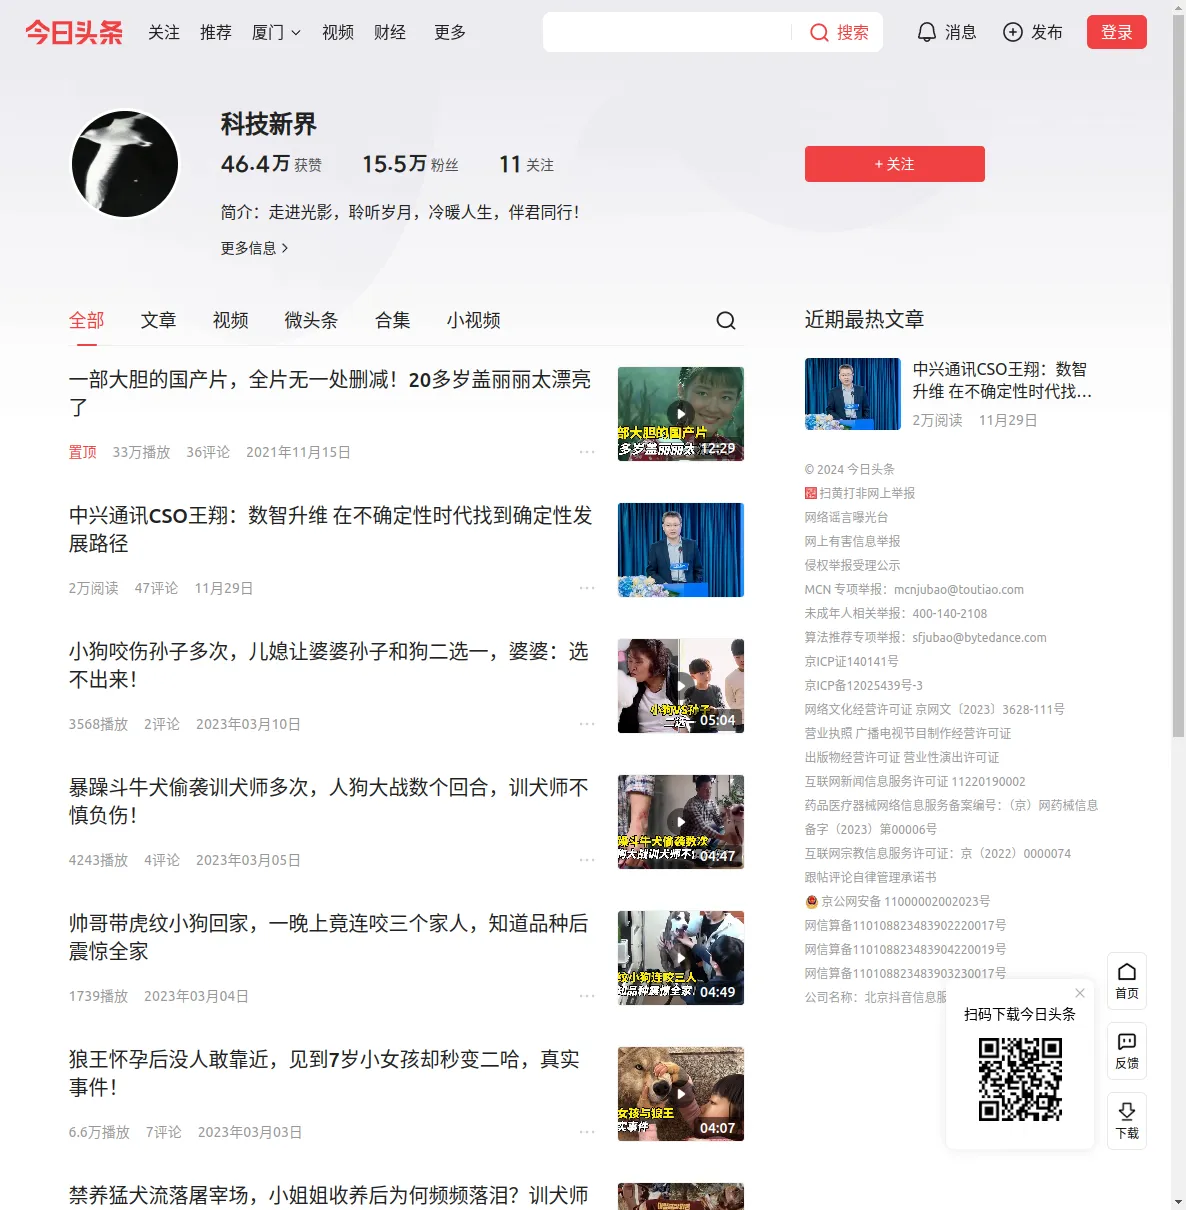
Task: Play the 暴躁斗牛犬 video thumbnail
Action: (681, 822)
